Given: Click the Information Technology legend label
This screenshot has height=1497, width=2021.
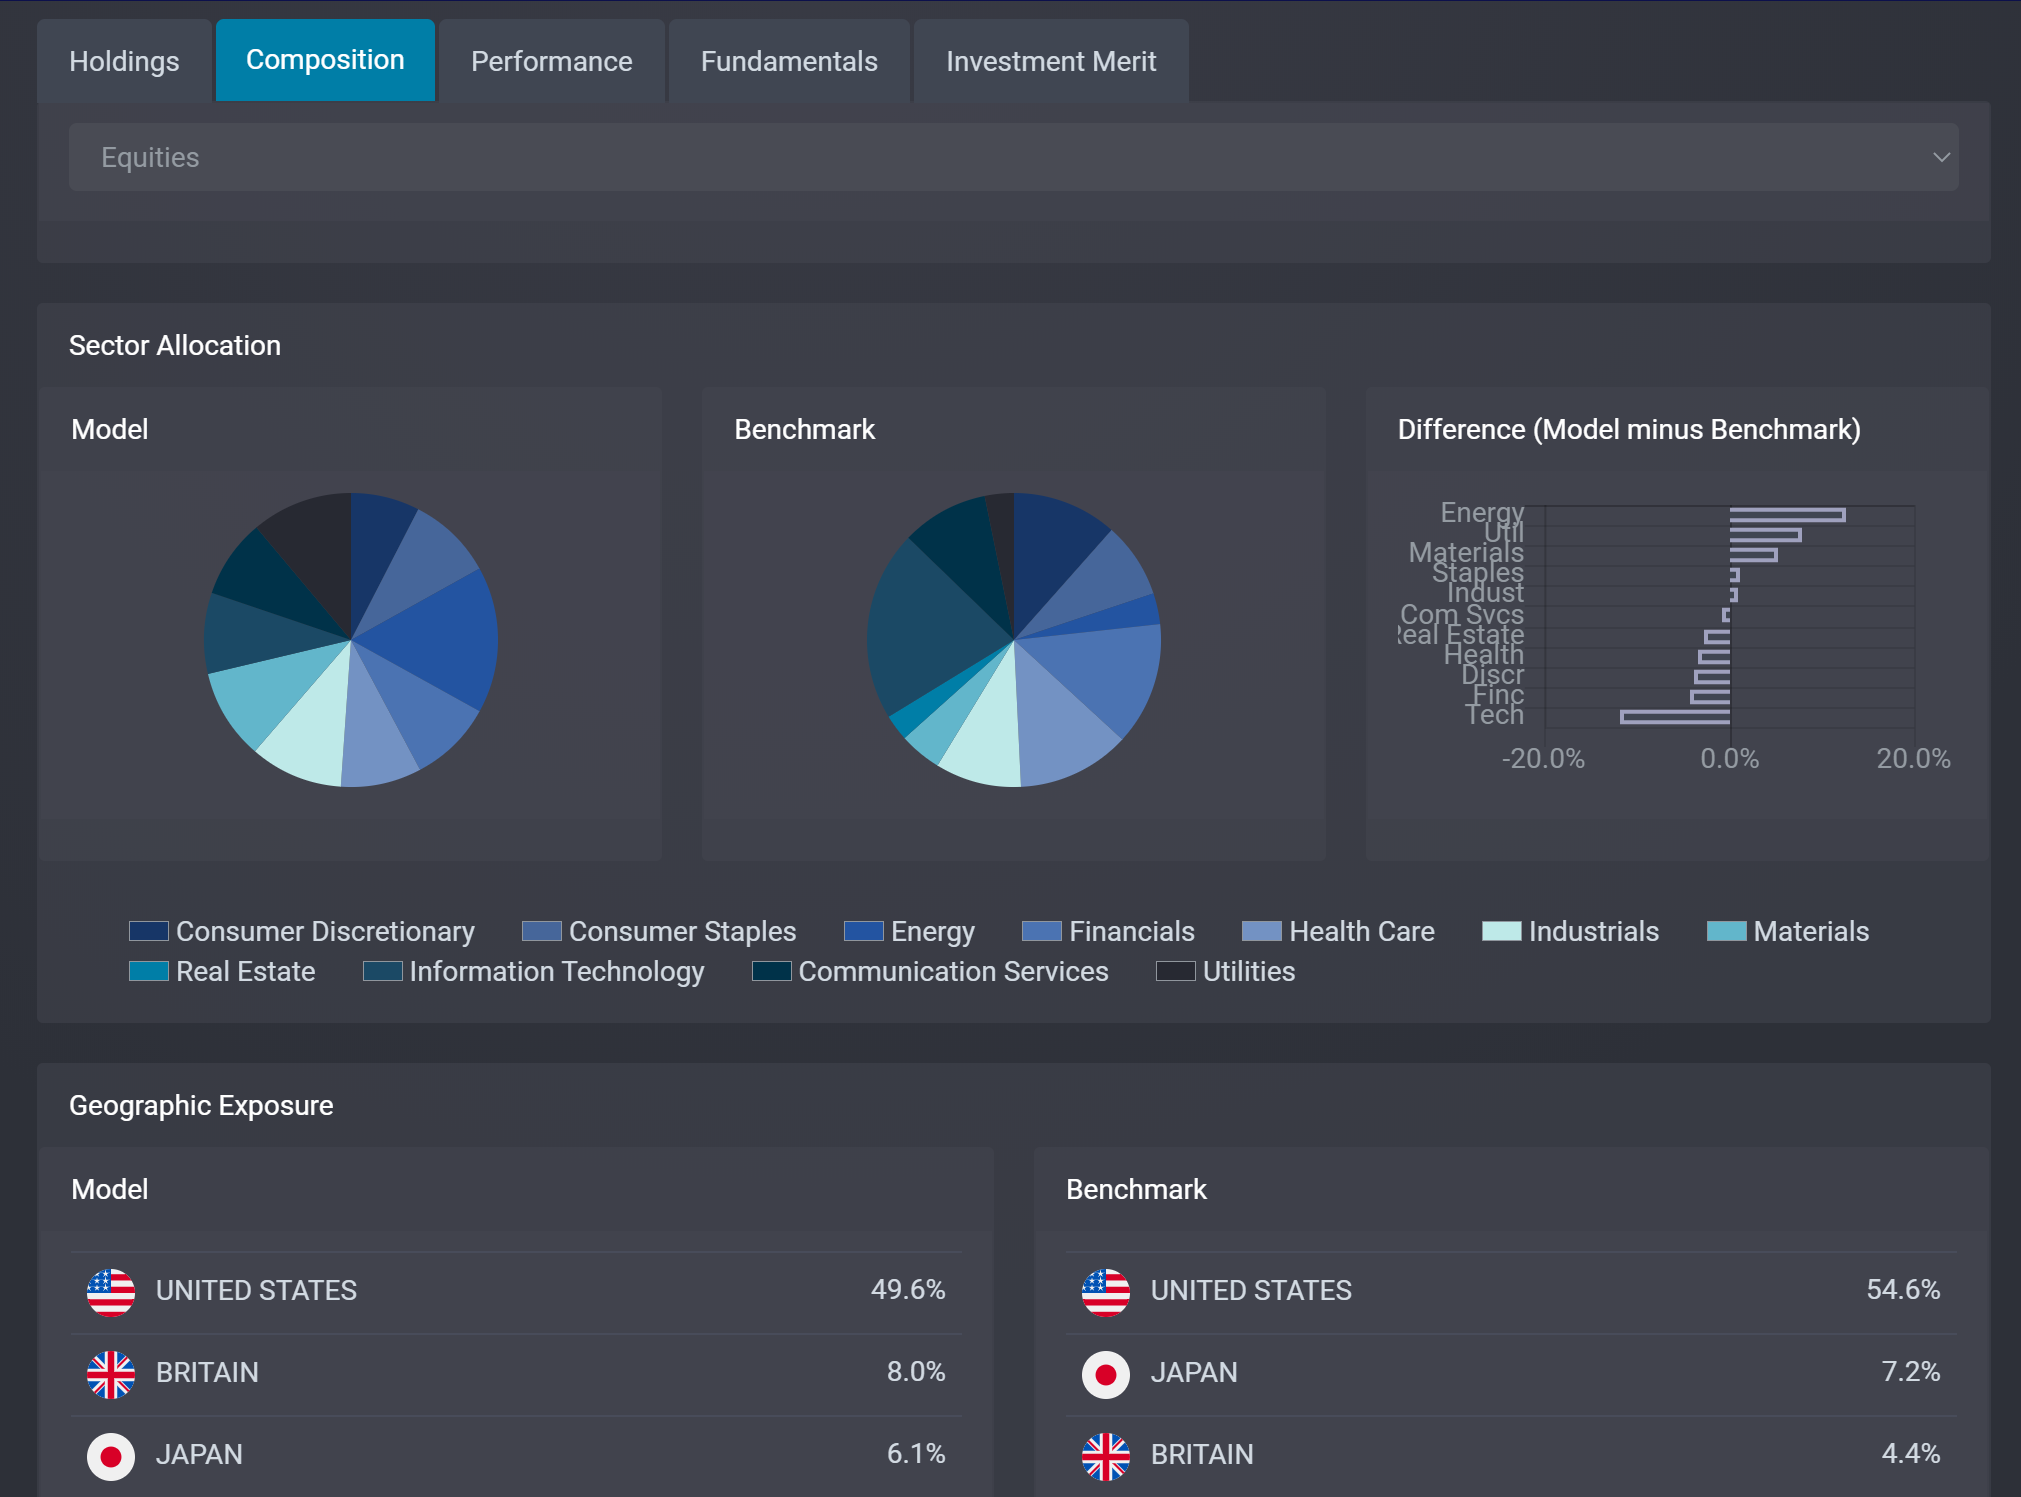Looking at the screenshot, I should pos(556,971).
